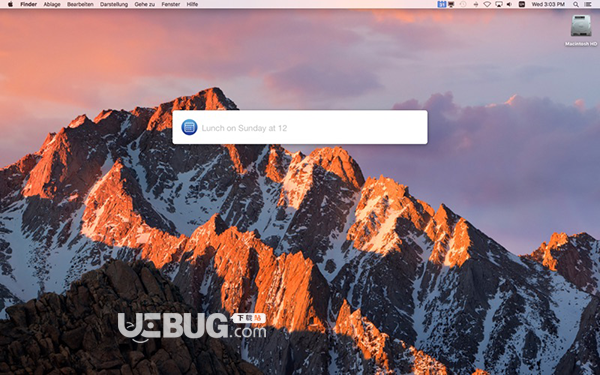Image resolution: width=600 pixels, height=375 pixels.
Task: Click the Wed 3:03 PM clock
Action: point(548,4)
